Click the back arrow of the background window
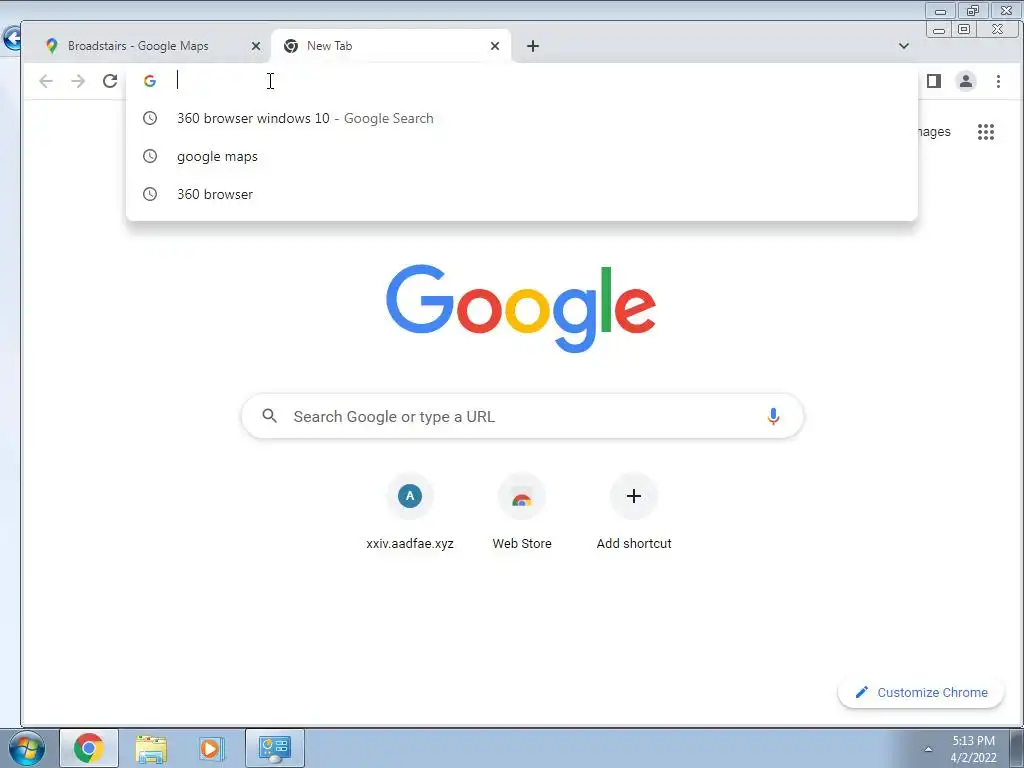The width and height of the screenshot is (1024, 768). (10, 38)
